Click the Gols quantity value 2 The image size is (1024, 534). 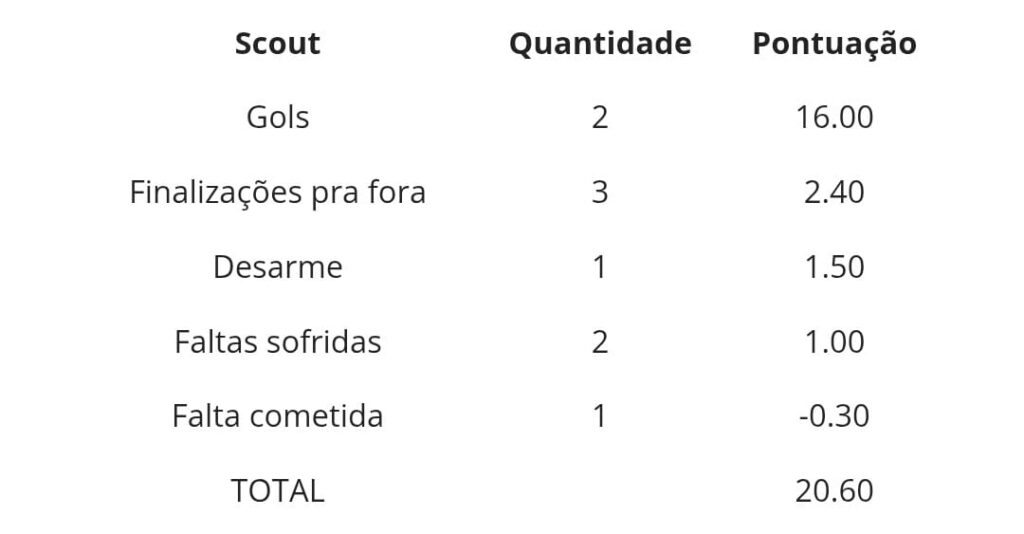tap(600, 117)
